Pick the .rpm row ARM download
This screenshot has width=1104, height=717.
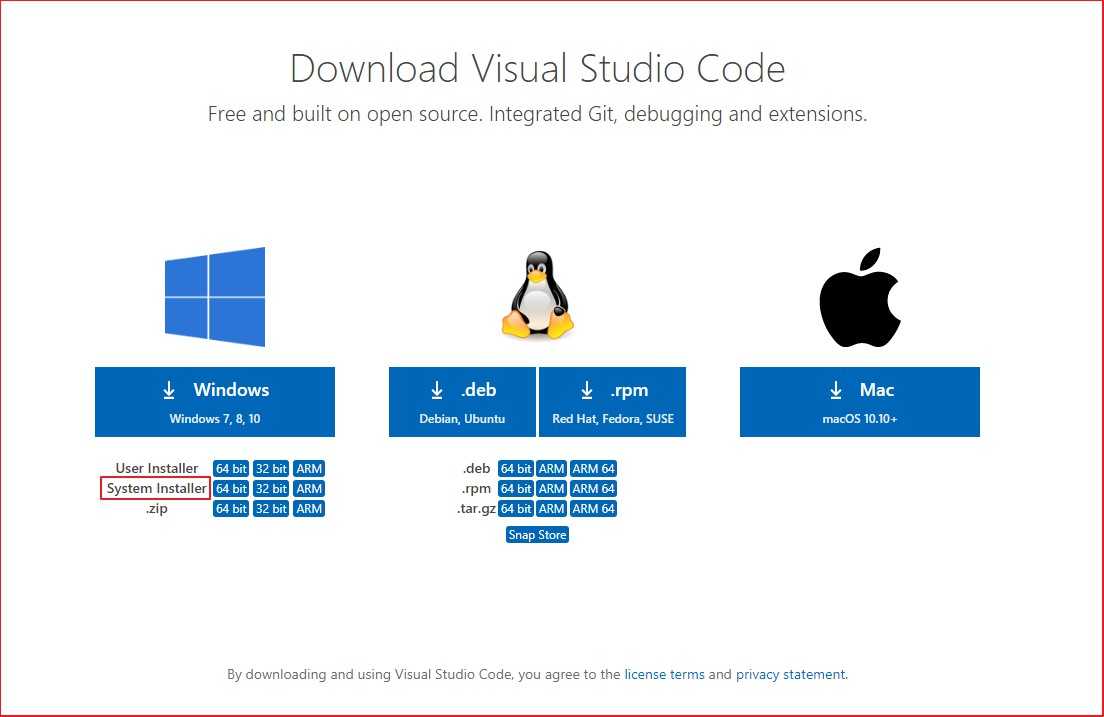tap(551, 488)
